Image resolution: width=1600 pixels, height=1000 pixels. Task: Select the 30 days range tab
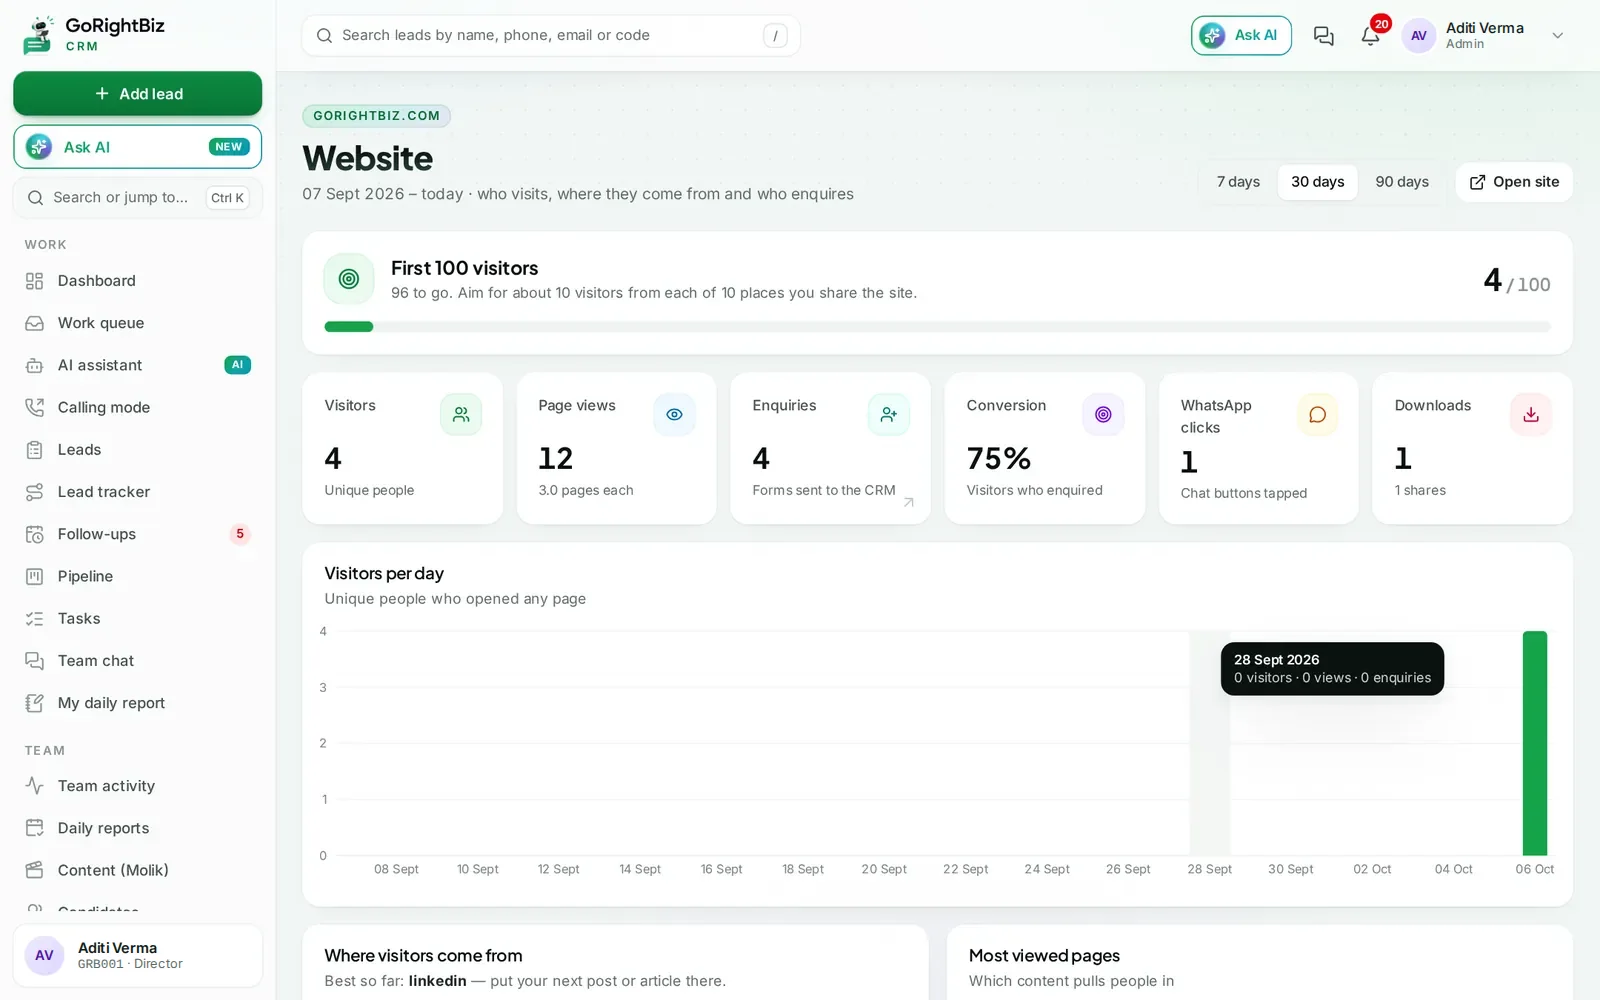[x=1317, y=182]
